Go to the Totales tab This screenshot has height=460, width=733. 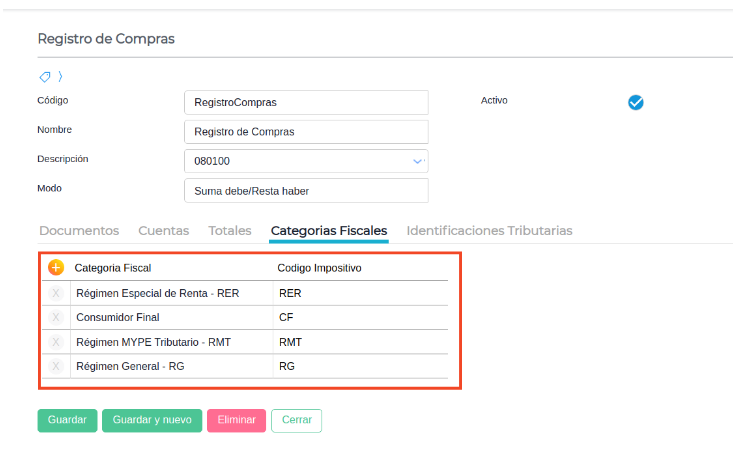point(230,231)
